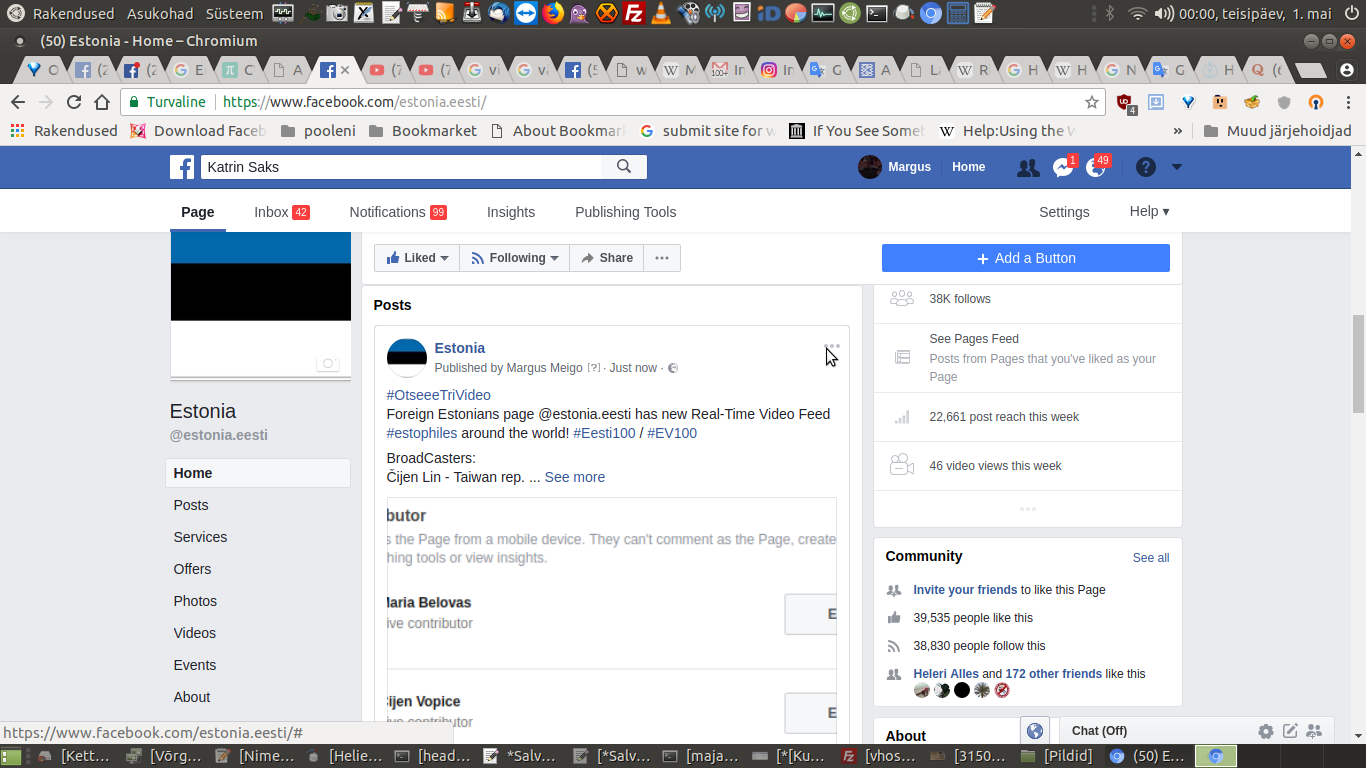Open VLC from top panel

(x=660, y=13)
